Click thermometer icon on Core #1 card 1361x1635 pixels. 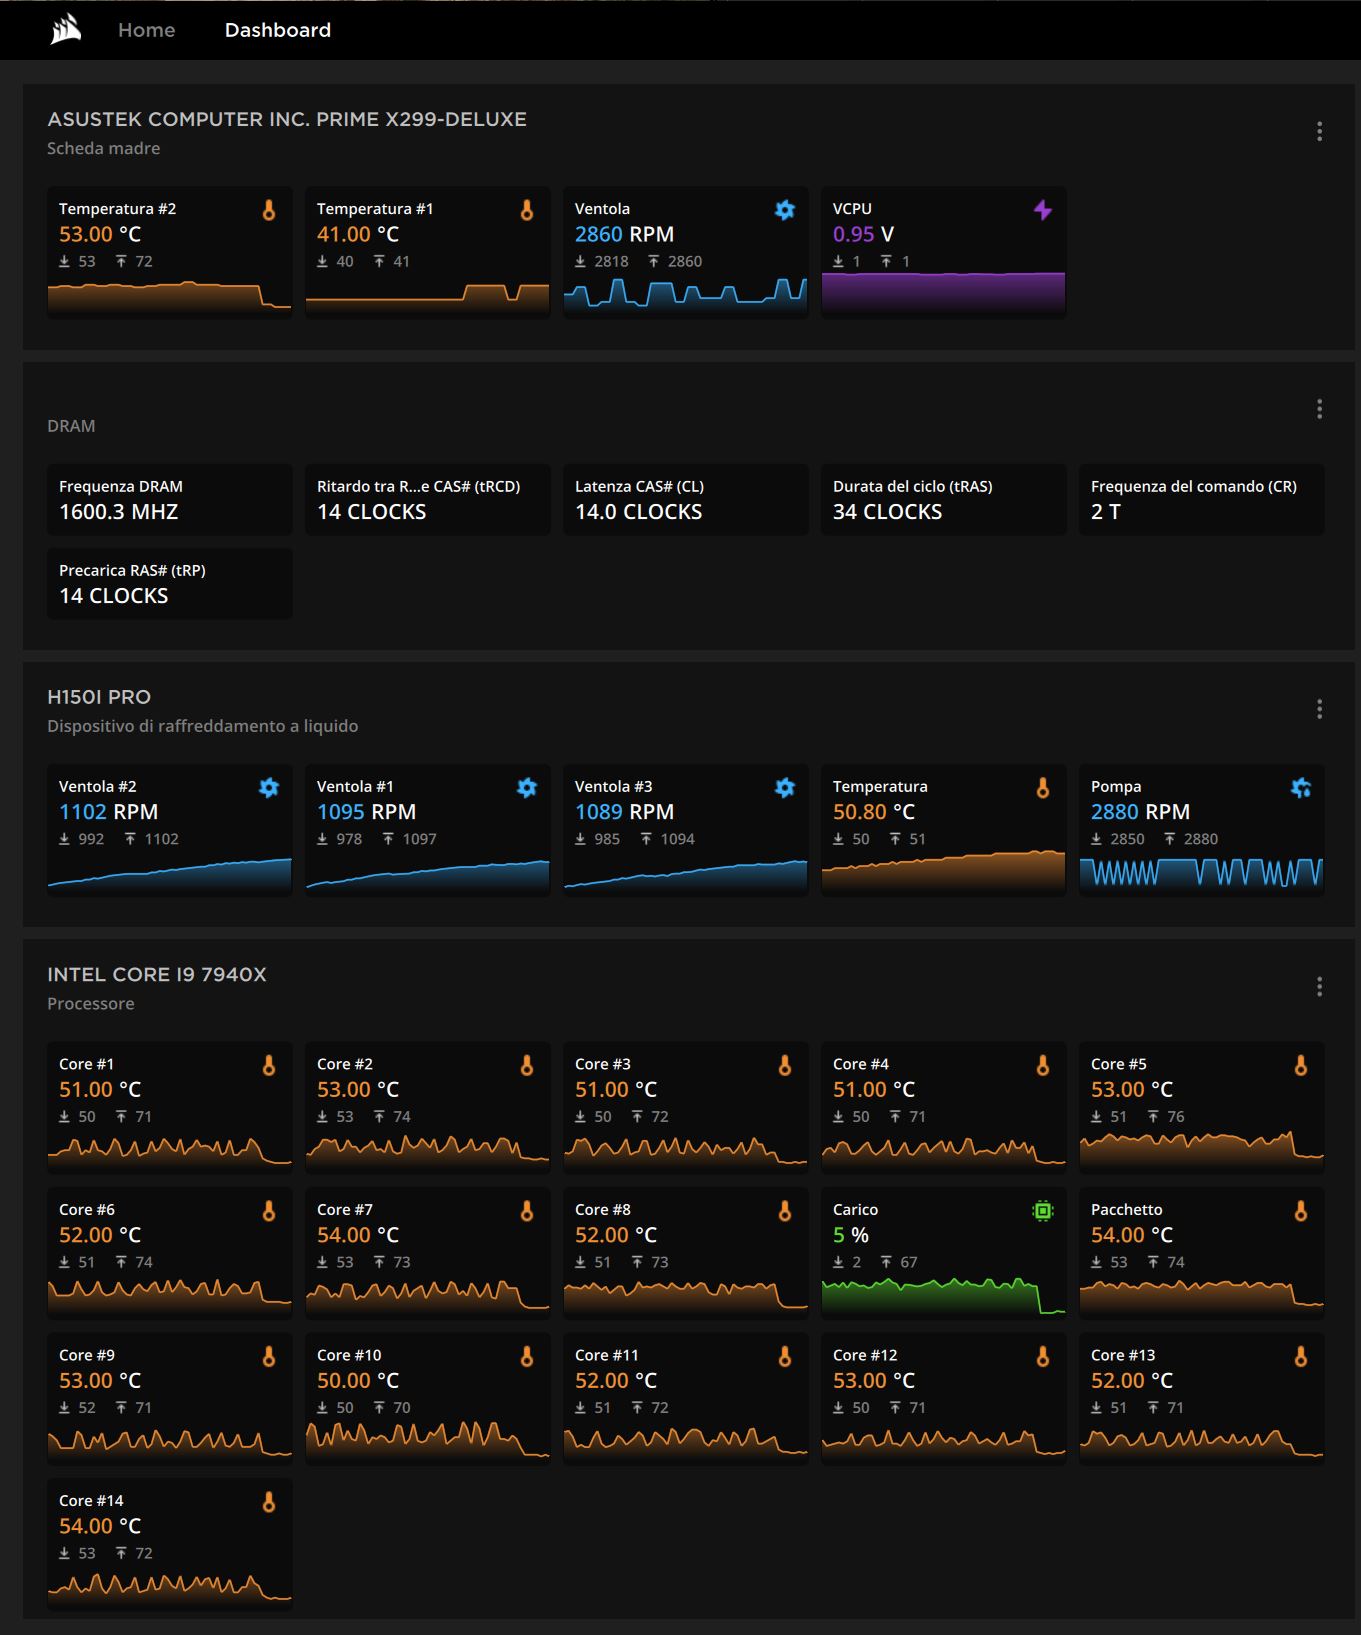coord(268,1066)
